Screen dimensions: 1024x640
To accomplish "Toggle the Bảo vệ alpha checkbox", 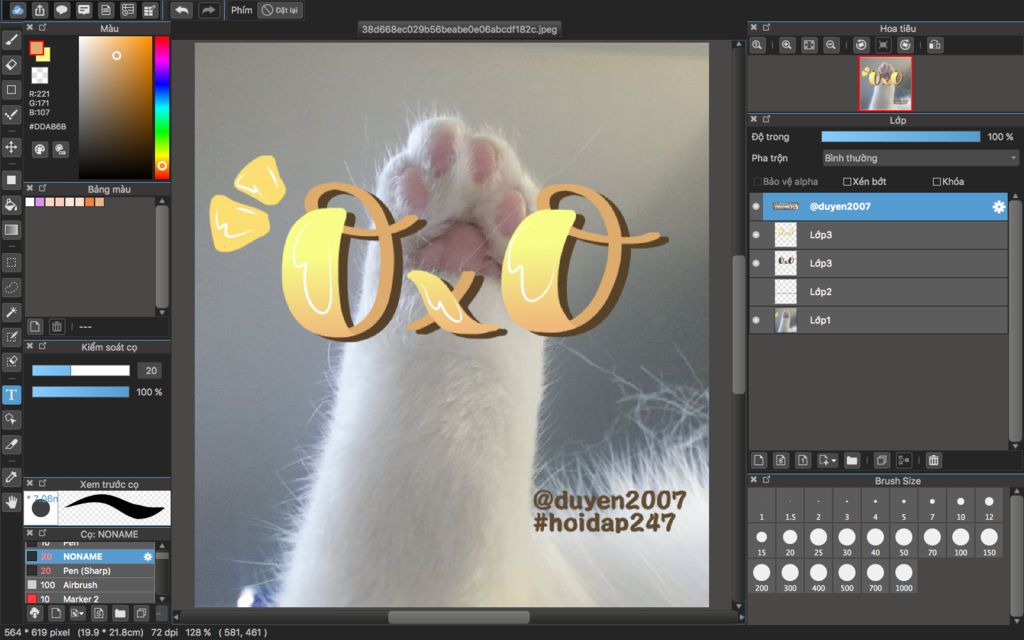I will (758, 182).
